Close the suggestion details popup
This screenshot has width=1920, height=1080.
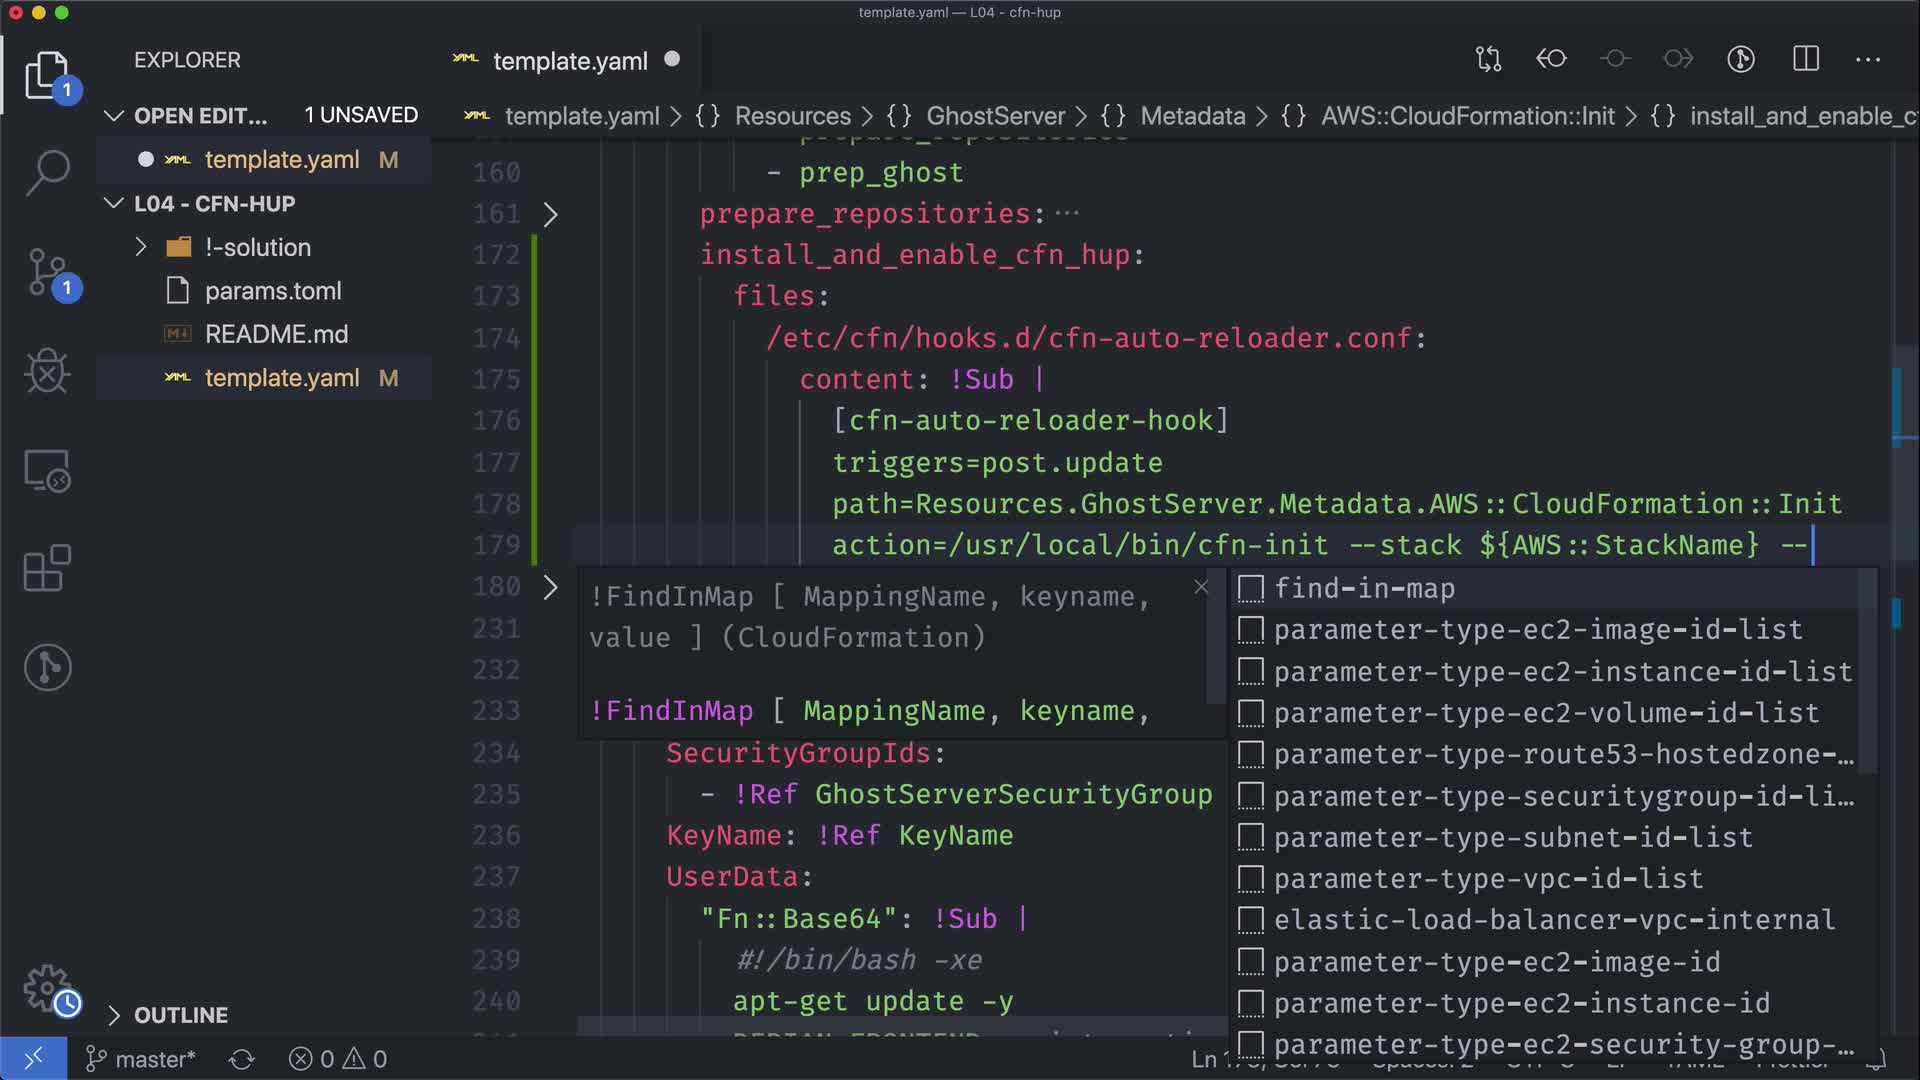point(1201,588)
